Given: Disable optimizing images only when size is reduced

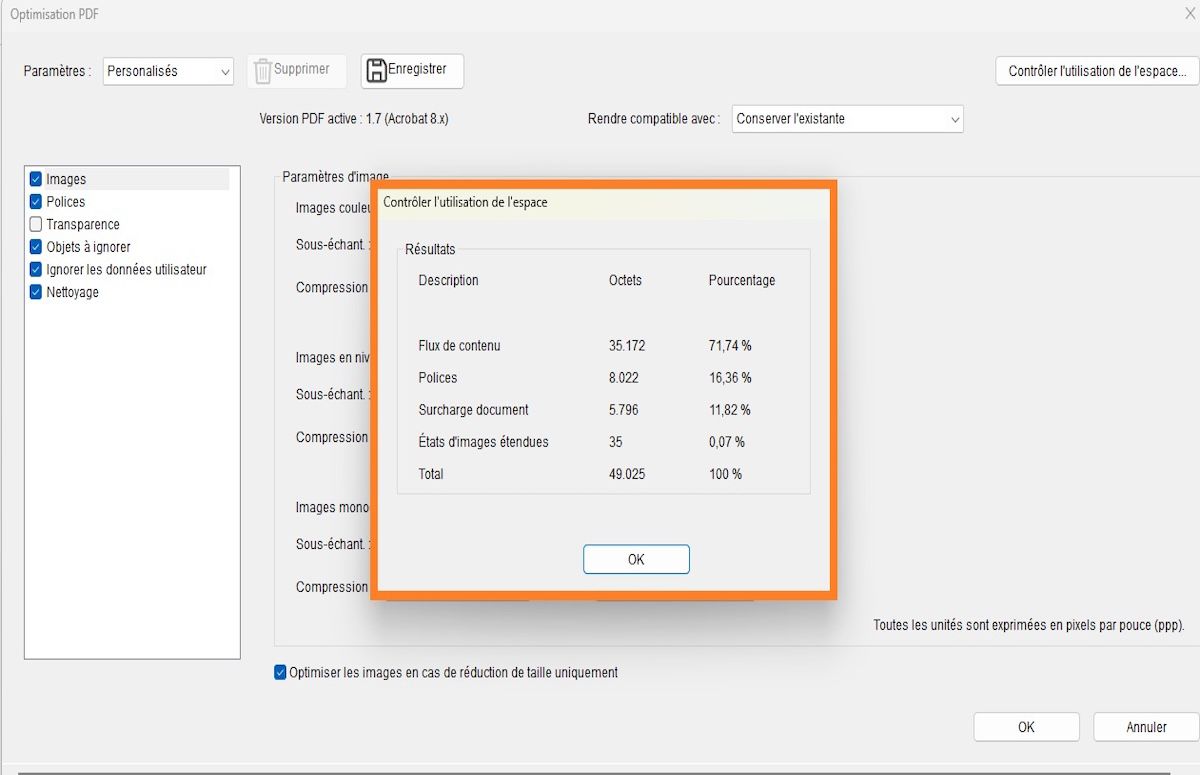Looking at the screenshot, I should coord(280,672).
